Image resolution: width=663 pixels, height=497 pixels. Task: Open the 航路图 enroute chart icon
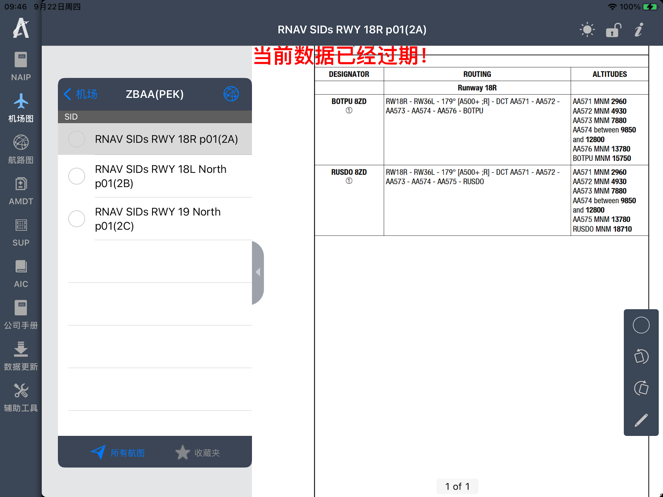[x=20, y=149]
